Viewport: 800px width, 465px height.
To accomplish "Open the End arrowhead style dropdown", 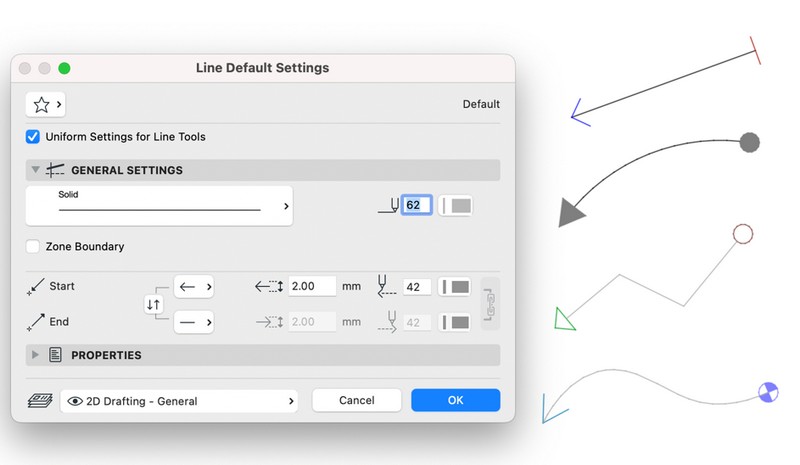I will click(x=195, y=322).
